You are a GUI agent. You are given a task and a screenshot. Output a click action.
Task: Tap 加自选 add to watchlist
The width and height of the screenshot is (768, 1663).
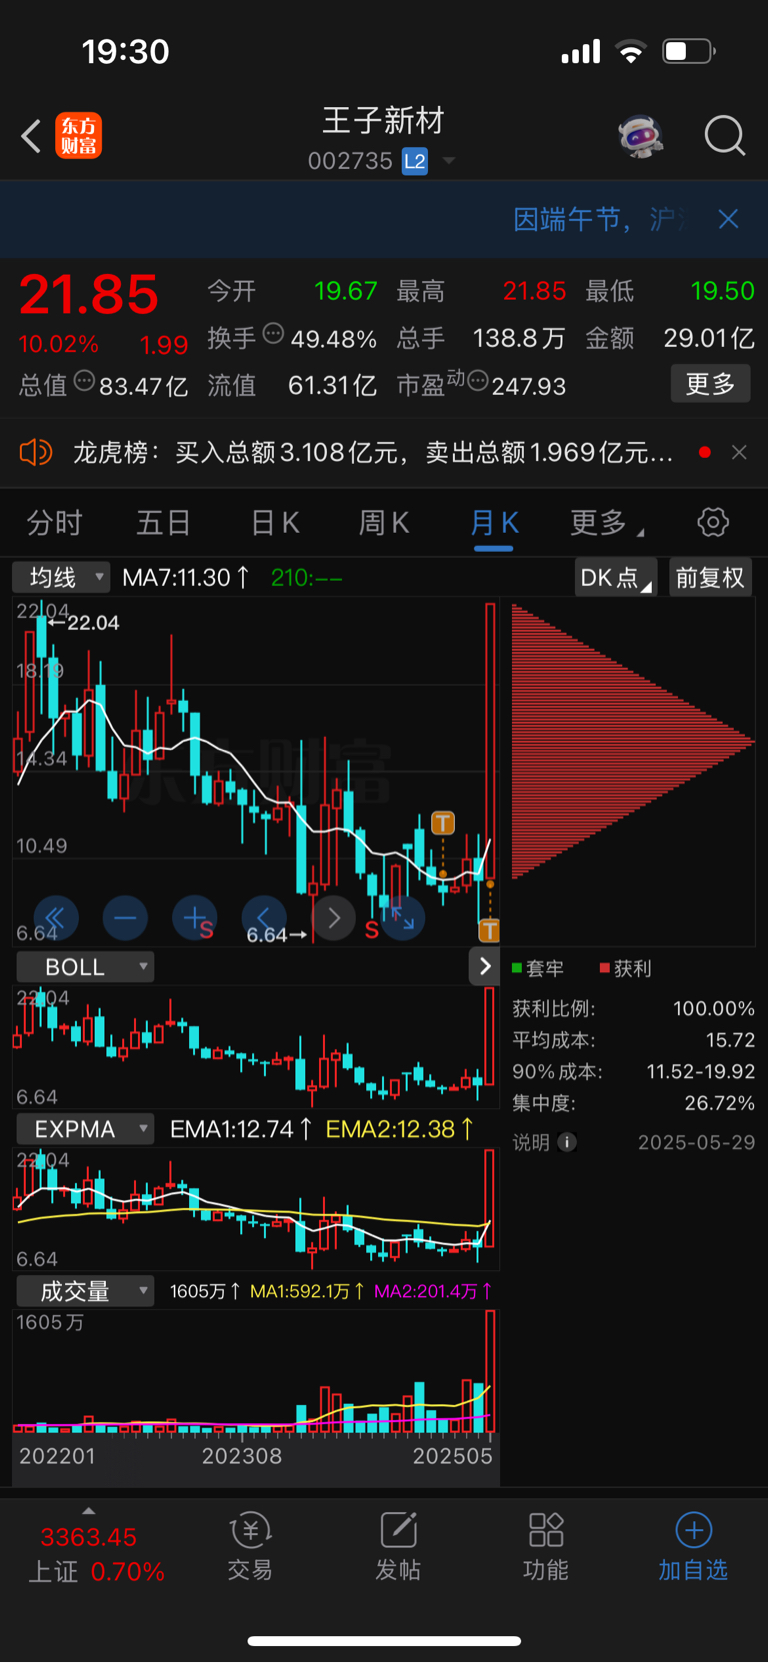pyautogui.click(x=693, y=1546)
